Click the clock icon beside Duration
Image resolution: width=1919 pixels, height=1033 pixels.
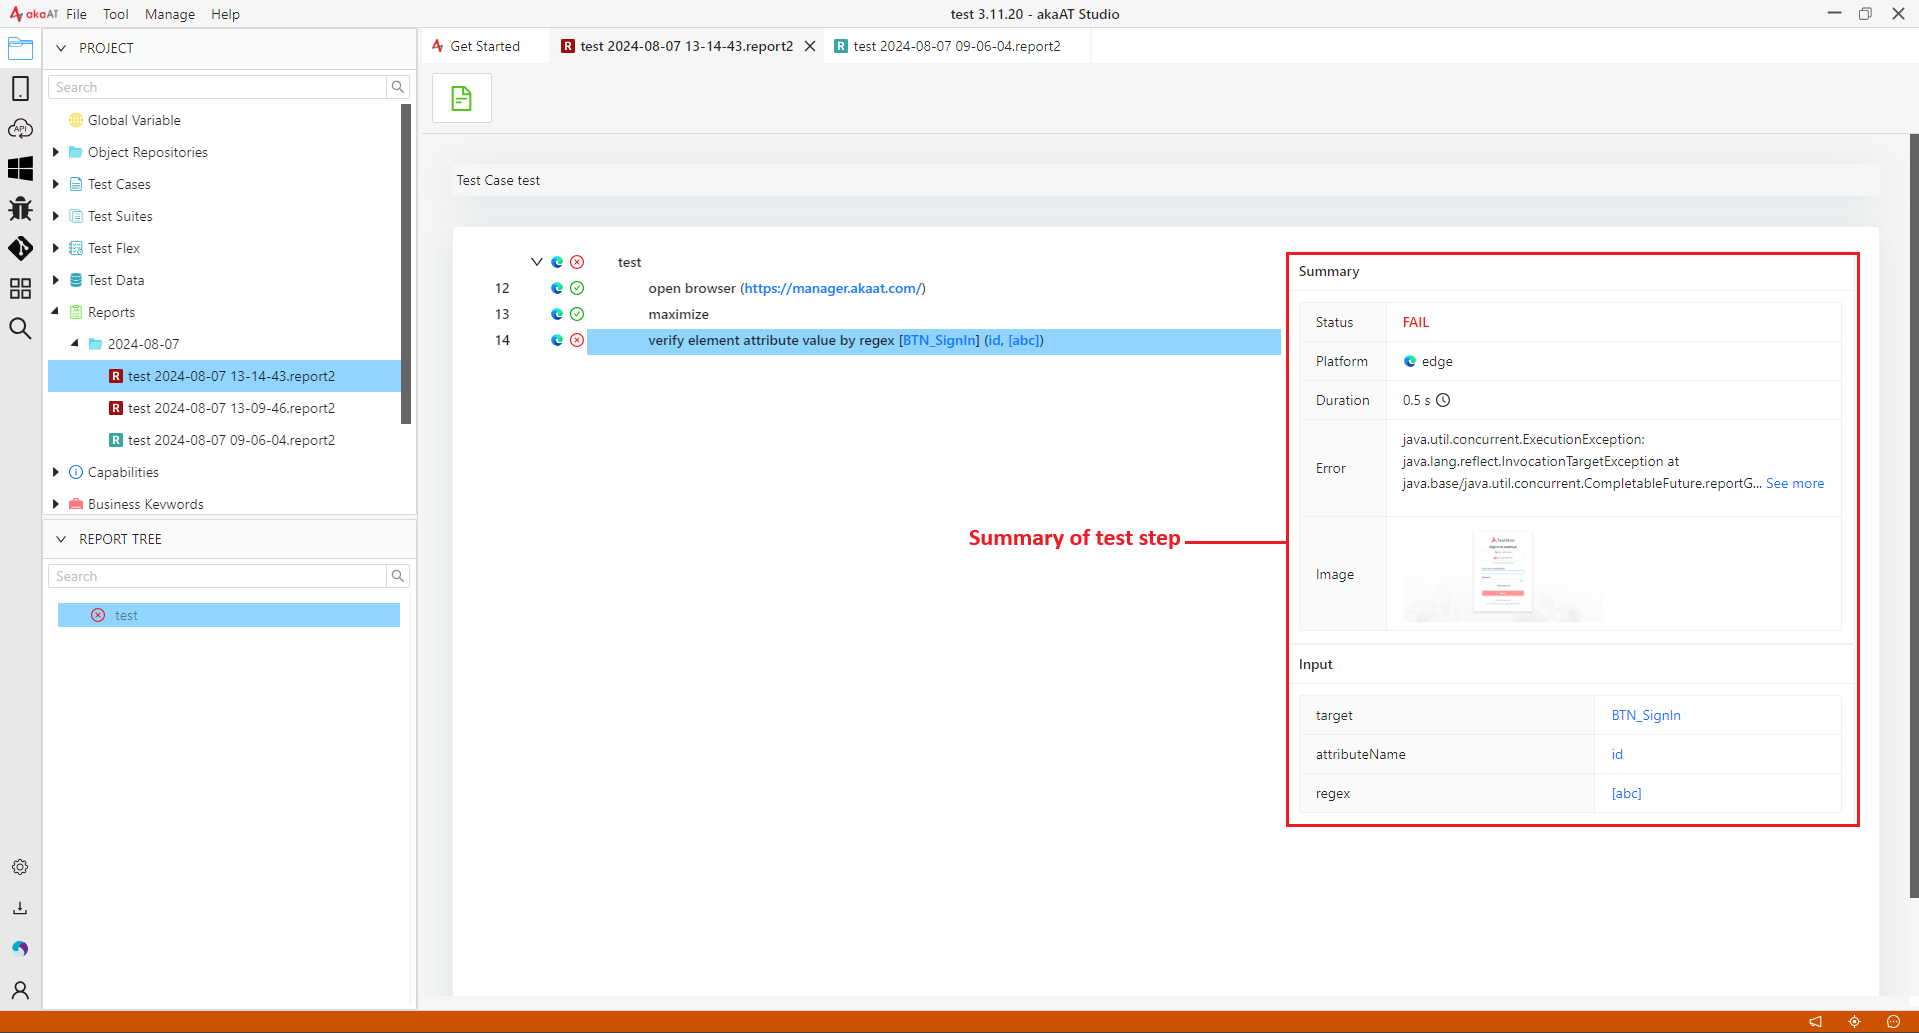tap(1443, 400)
